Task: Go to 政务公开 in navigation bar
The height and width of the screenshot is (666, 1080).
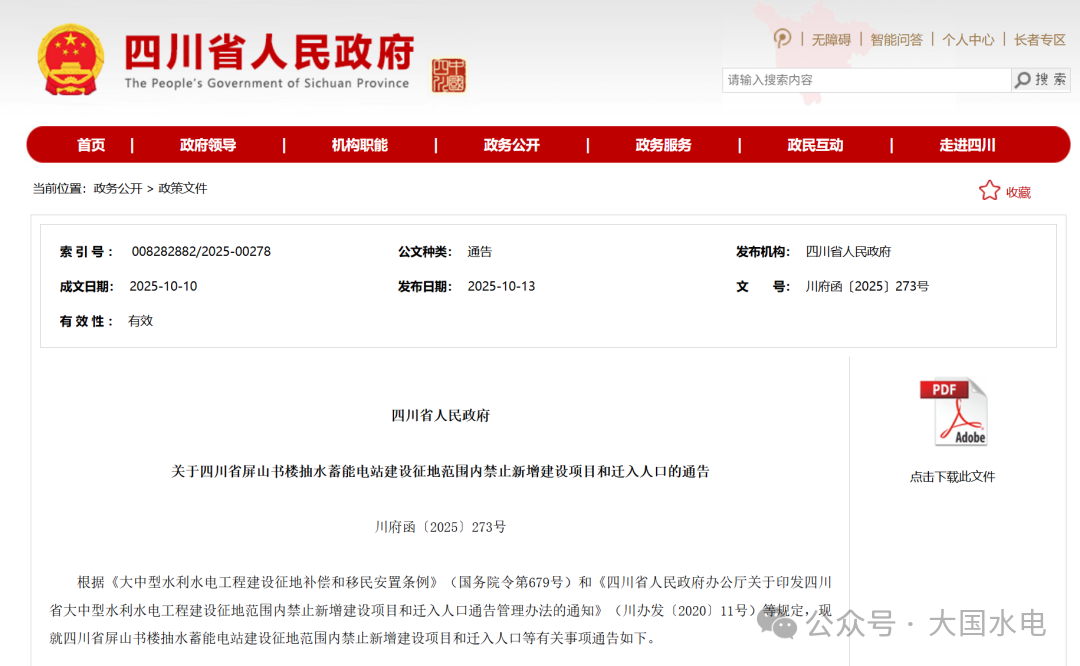Action: click(x=512, y=145)
